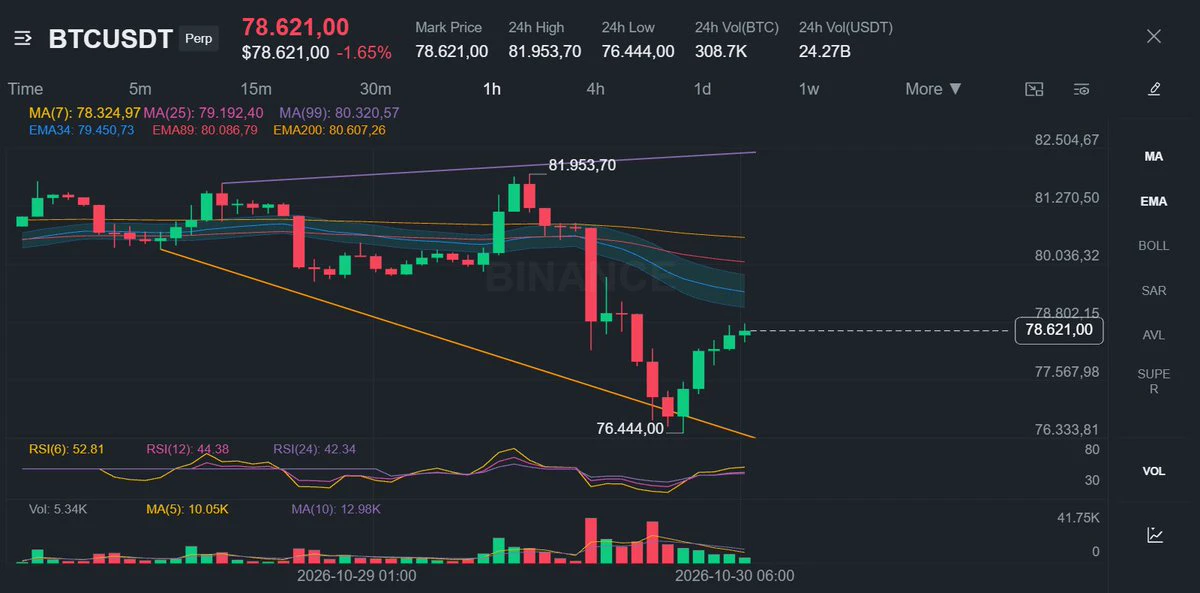Click the volume MA(5) 10.05K legend
The image size is (1200, 593).
[x=187, y=509]
